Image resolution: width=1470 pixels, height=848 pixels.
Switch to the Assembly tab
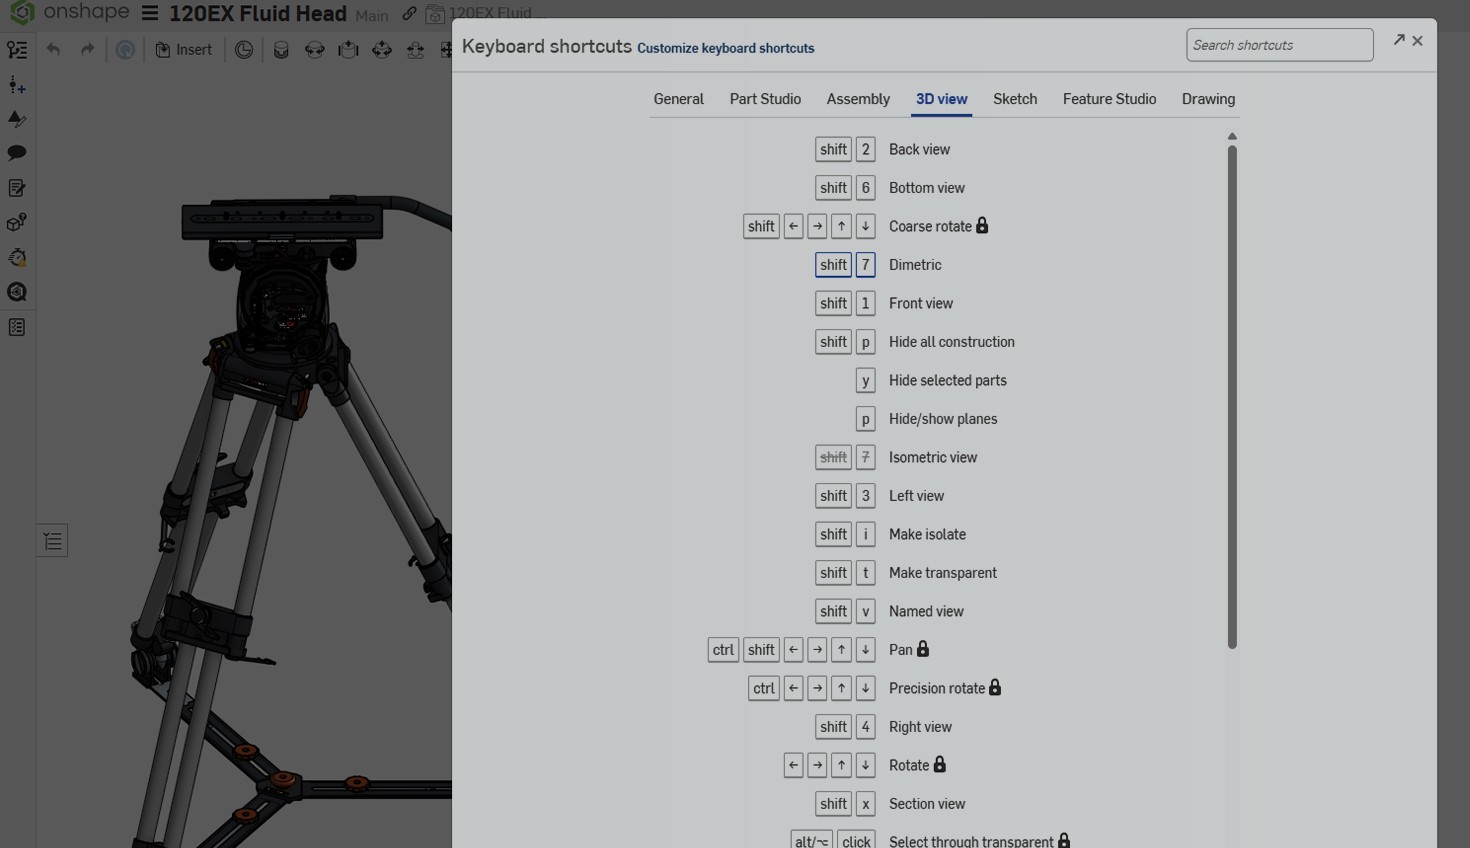pos(858,99)
